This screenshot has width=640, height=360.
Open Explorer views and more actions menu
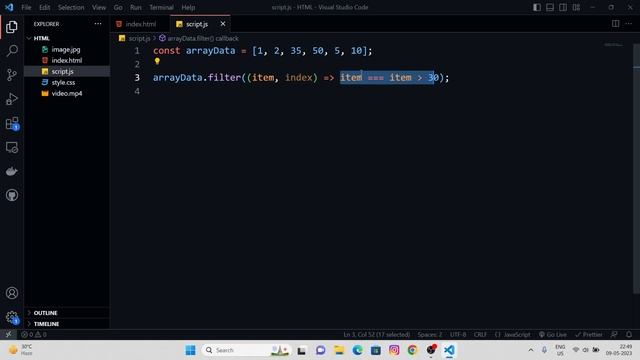[x=98, y=24]
